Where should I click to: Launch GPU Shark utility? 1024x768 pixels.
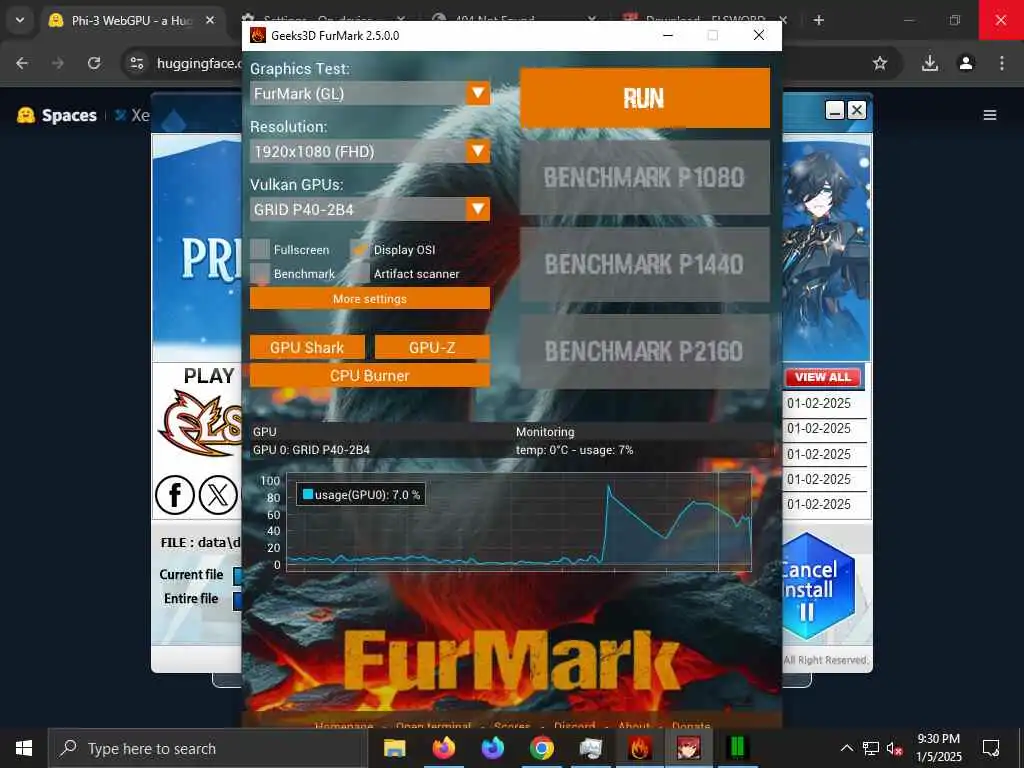coord(307,347)
